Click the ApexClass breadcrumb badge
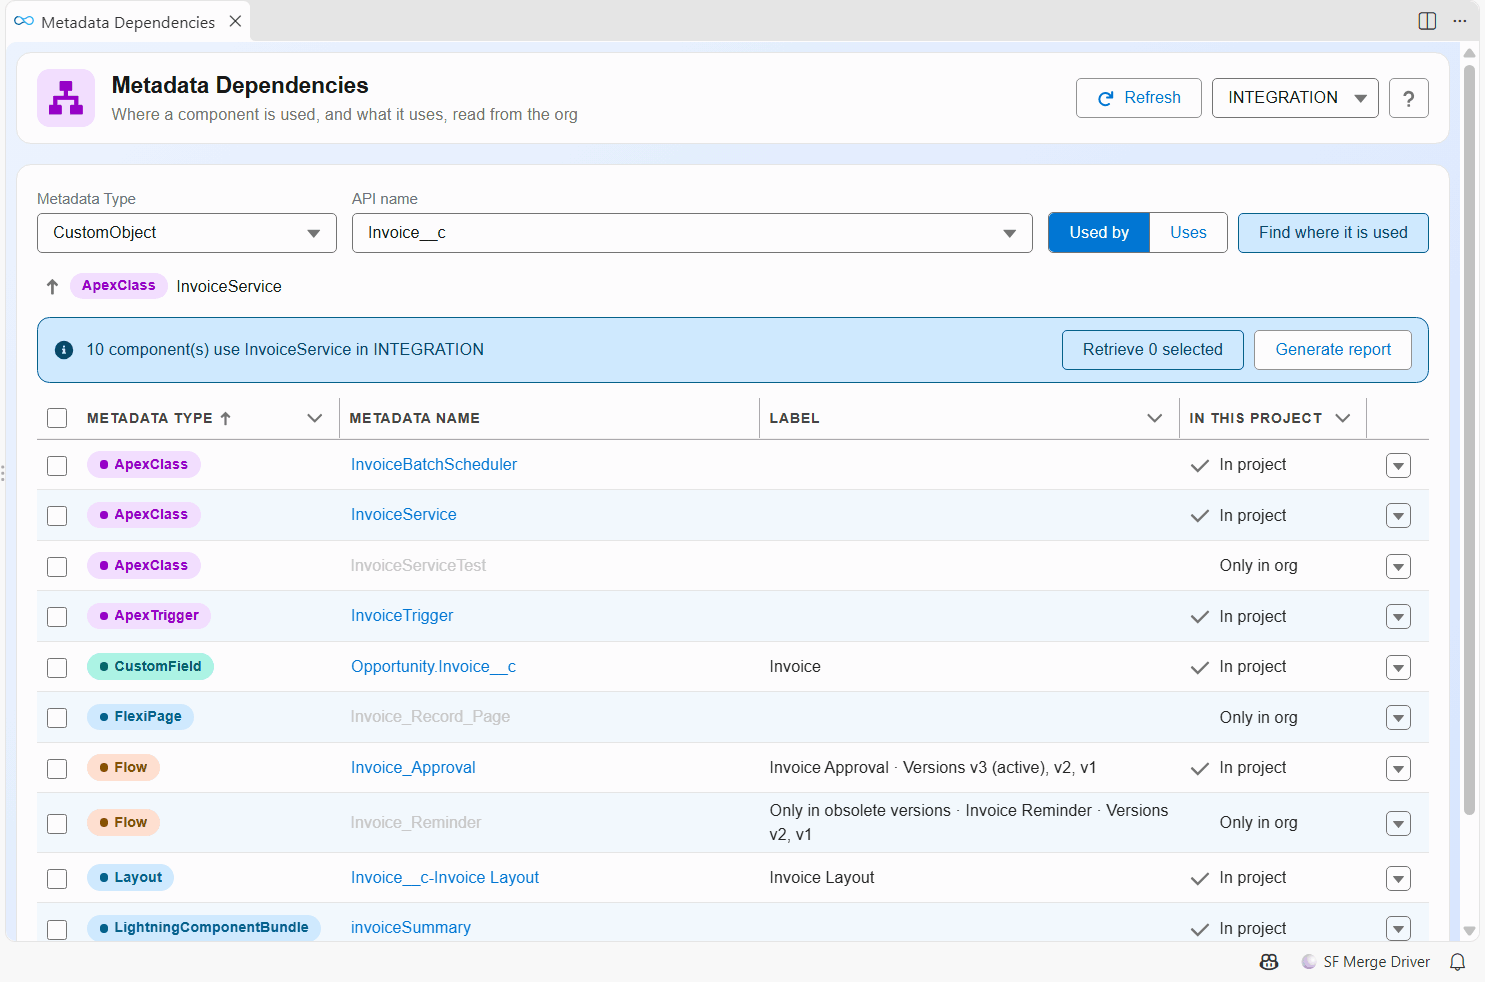Viewport: 1485px width, 982px height. point(118,286)
